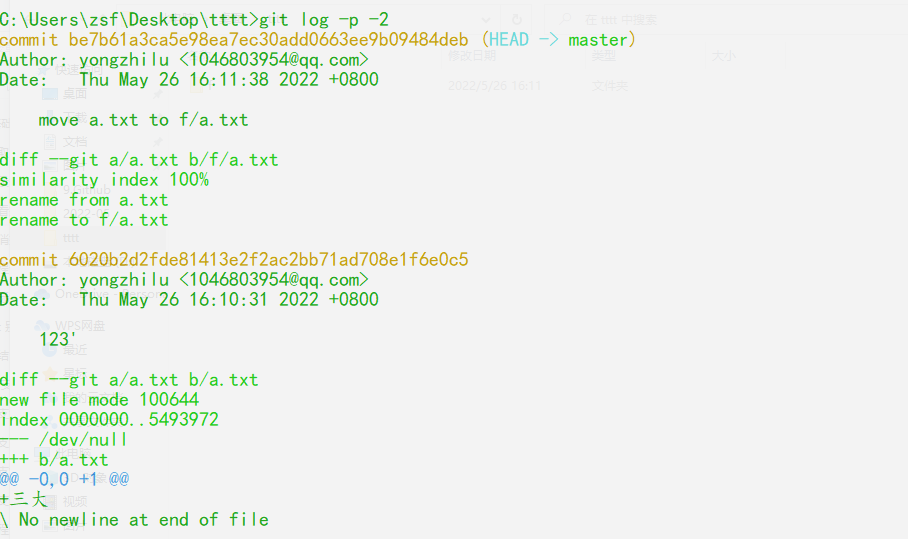Screen dimensions: 908x539
Task: Click the search box magnifier icon
Action: pos(566,19)
